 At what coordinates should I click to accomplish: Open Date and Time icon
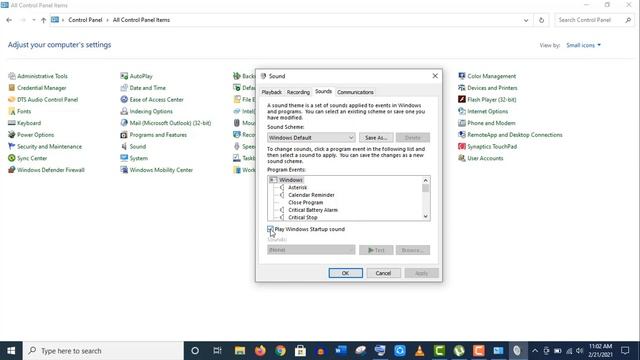[124, 88]
